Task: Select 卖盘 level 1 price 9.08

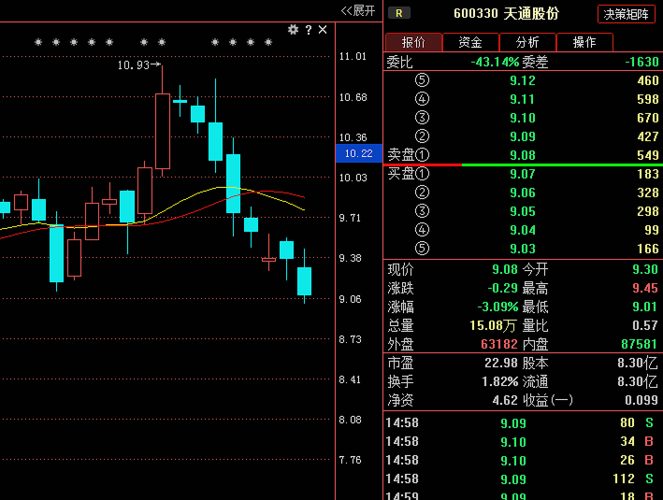Action: click(x=523, y=155)
